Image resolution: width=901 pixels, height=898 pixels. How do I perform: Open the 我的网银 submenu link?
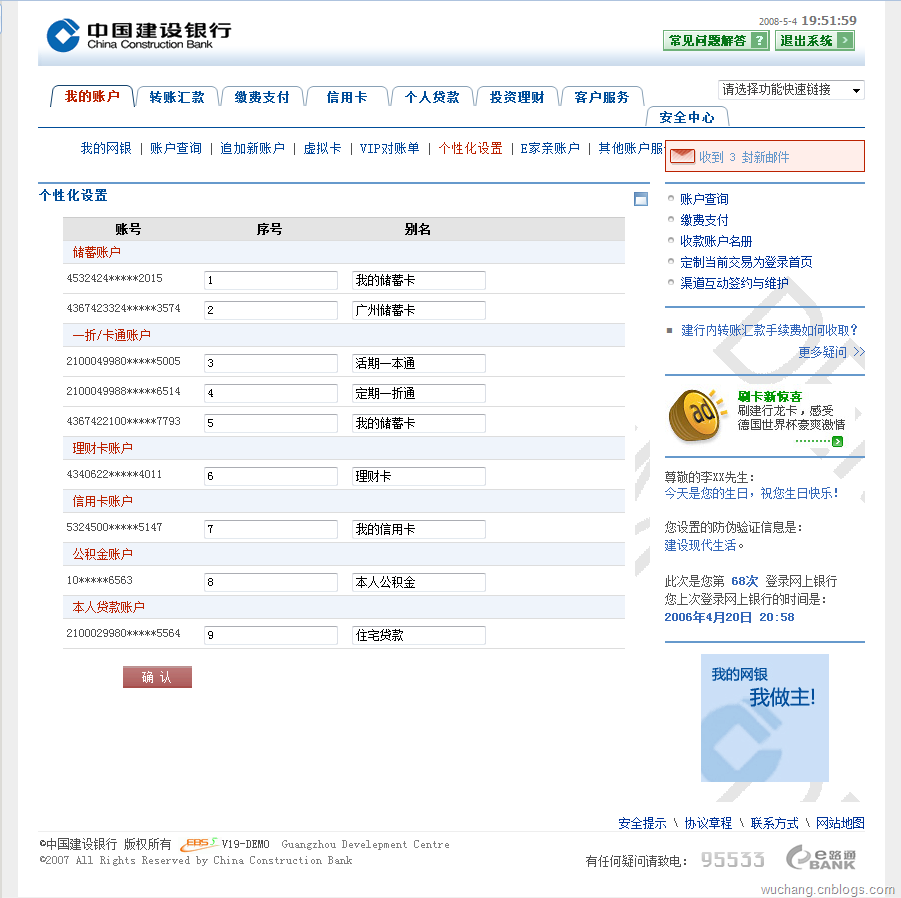(106, 149)
